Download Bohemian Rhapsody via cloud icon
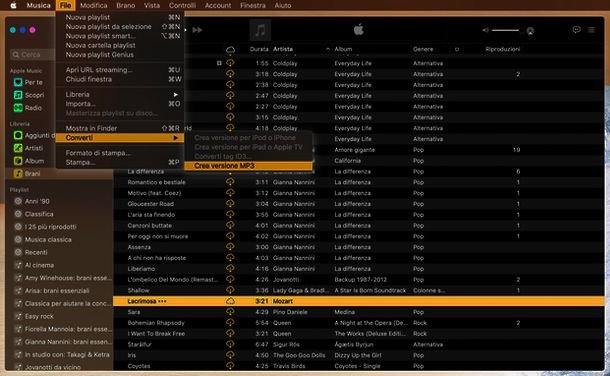Screen dimensions: 610x376 click(230, 322)
